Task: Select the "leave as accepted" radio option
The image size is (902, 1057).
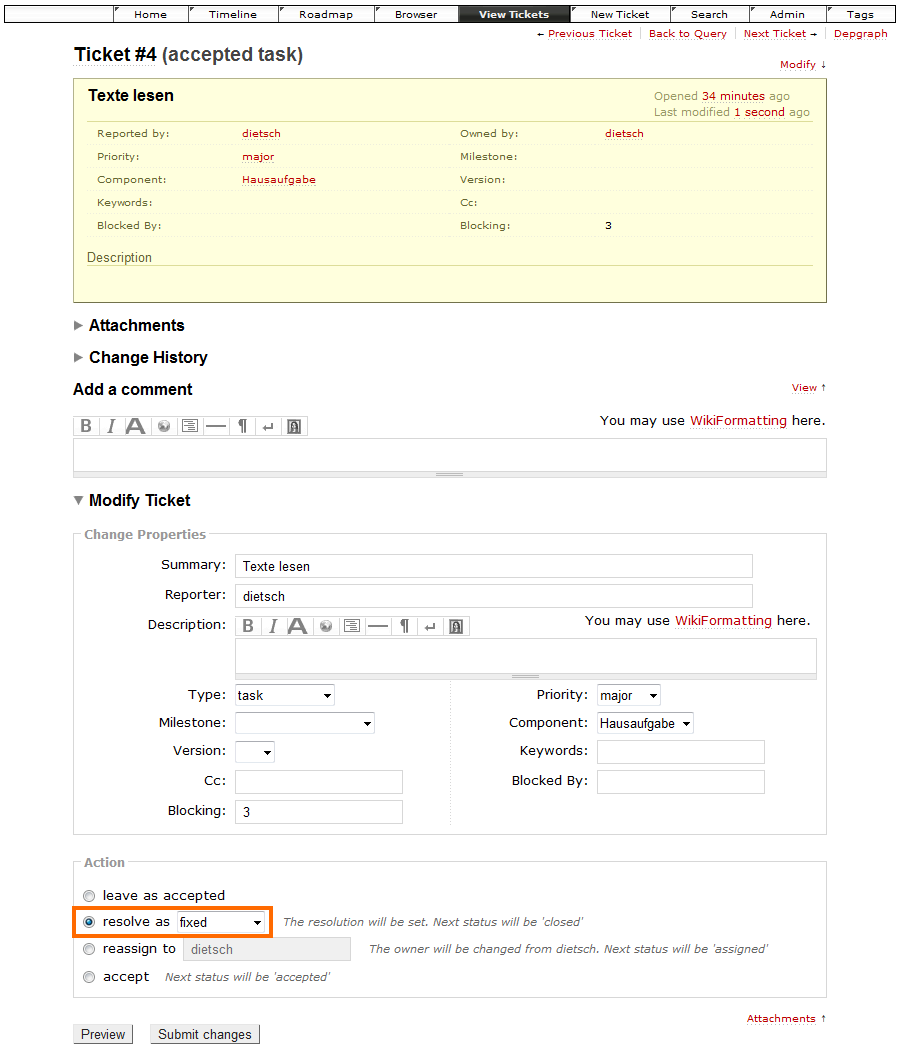Action: (90, 896)
